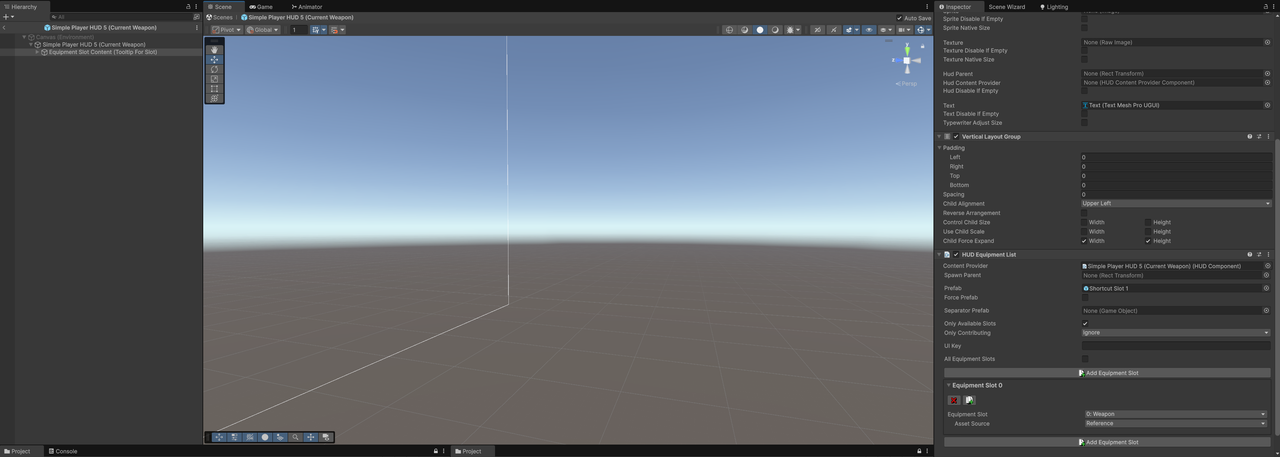The image size is (1280, 457).
Task: Click the Spacing value field
Action: point(1176,194)
